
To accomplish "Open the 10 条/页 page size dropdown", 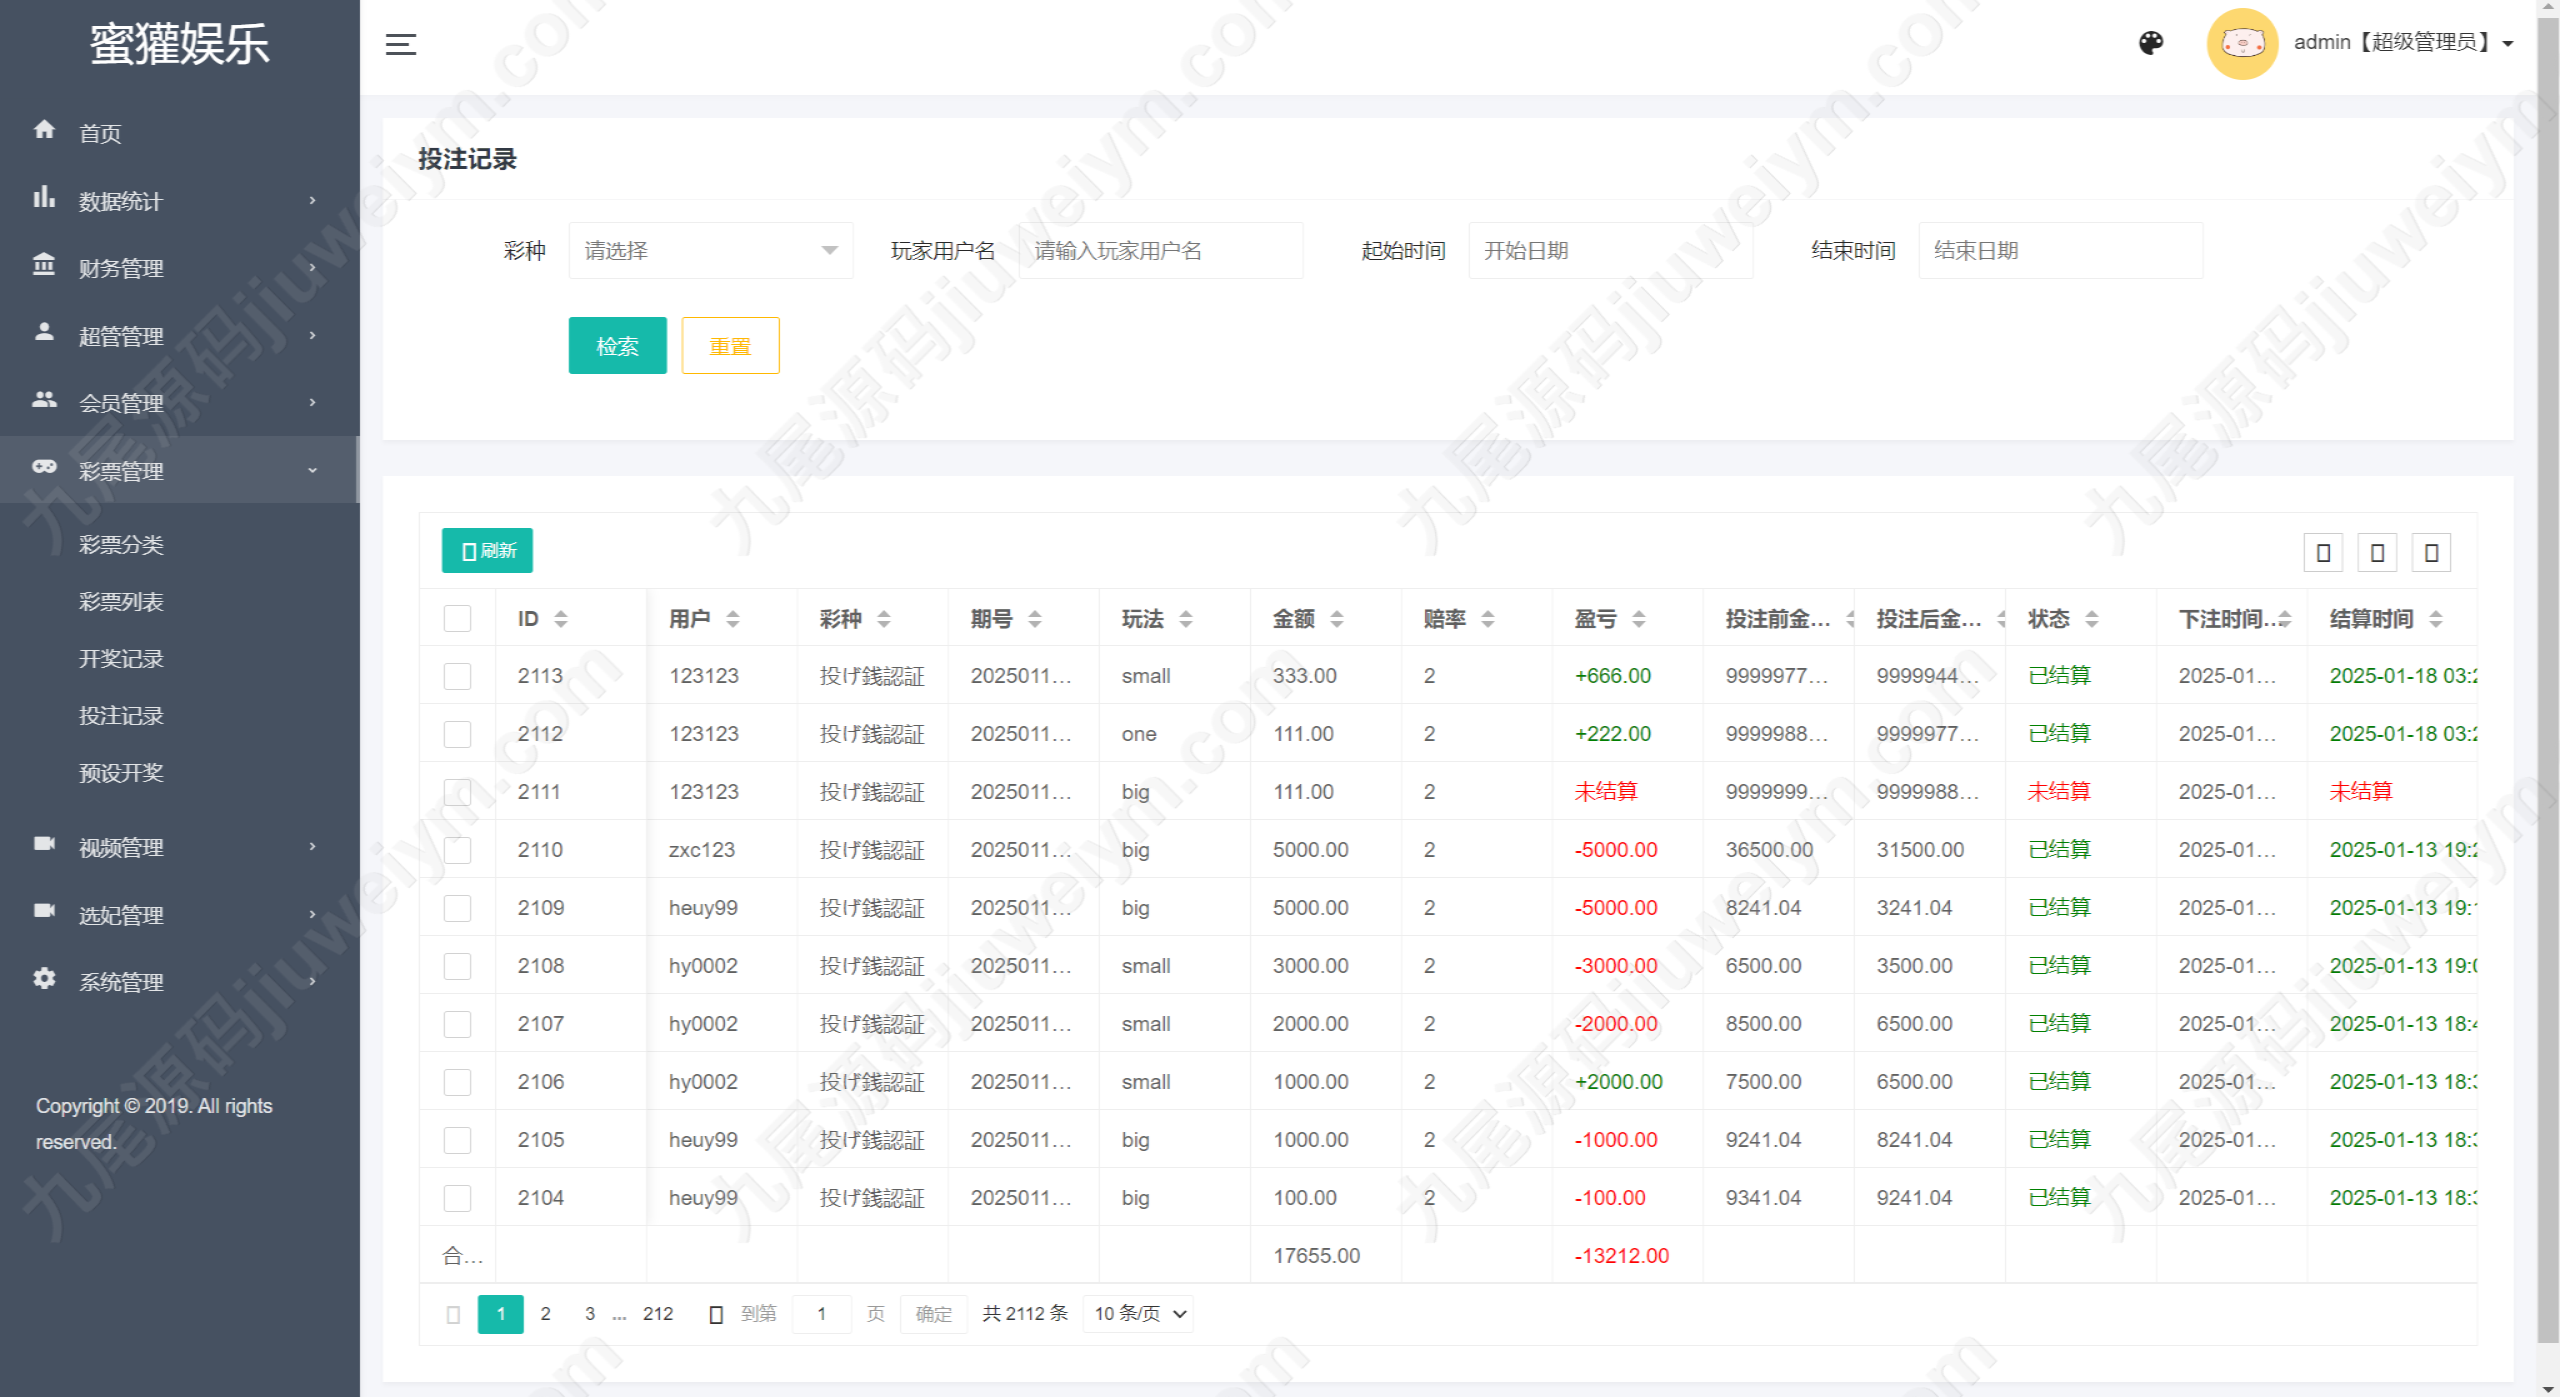I will pos(1139,1313).
